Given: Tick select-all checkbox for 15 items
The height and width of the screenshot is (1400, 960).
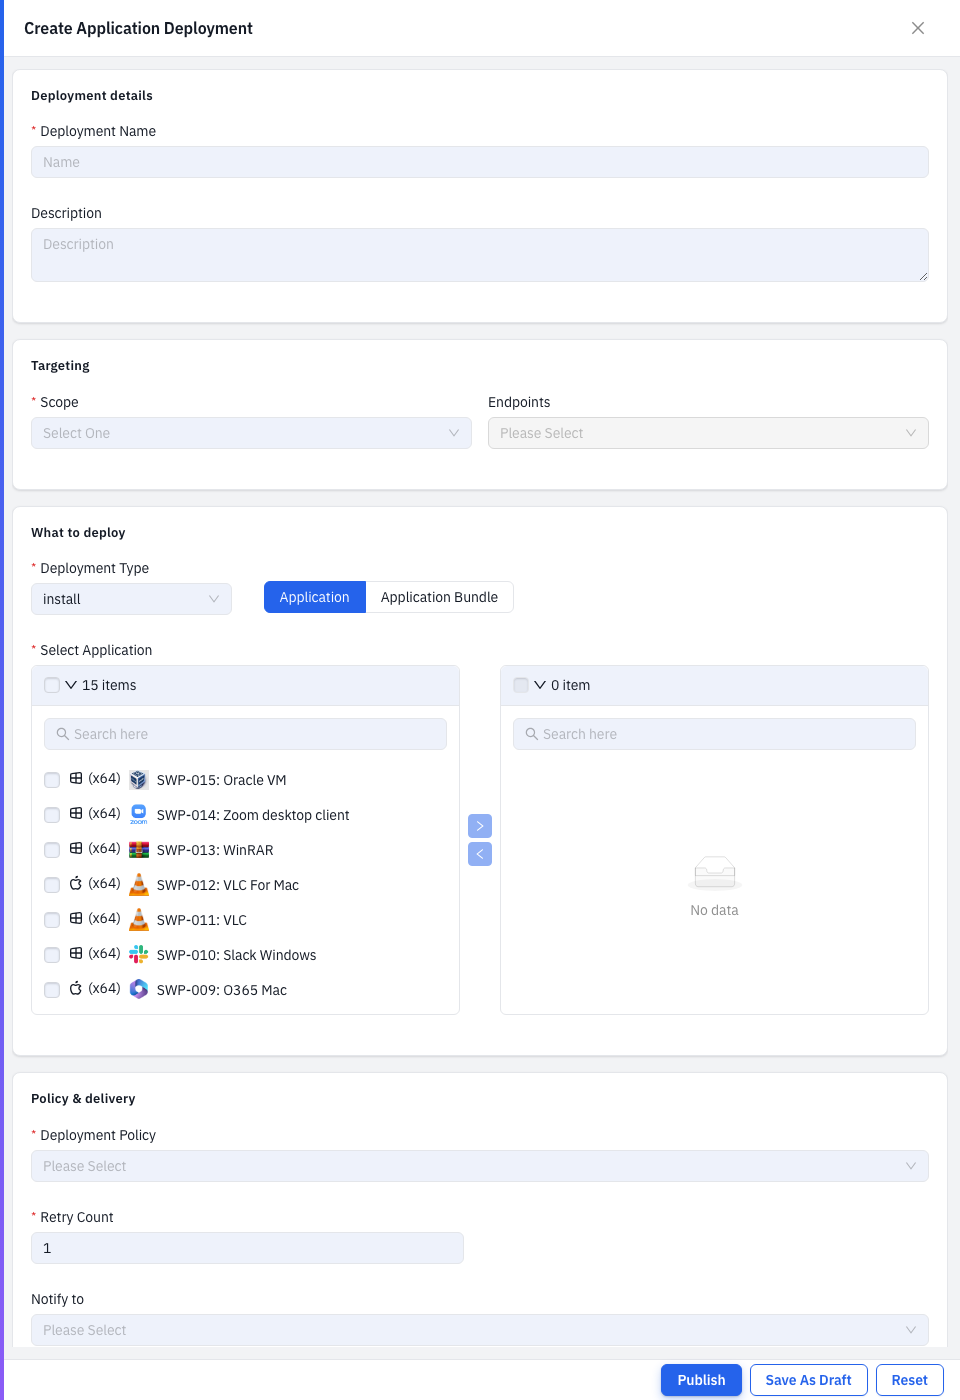Looking at the screenshot, I should point(52,685).
